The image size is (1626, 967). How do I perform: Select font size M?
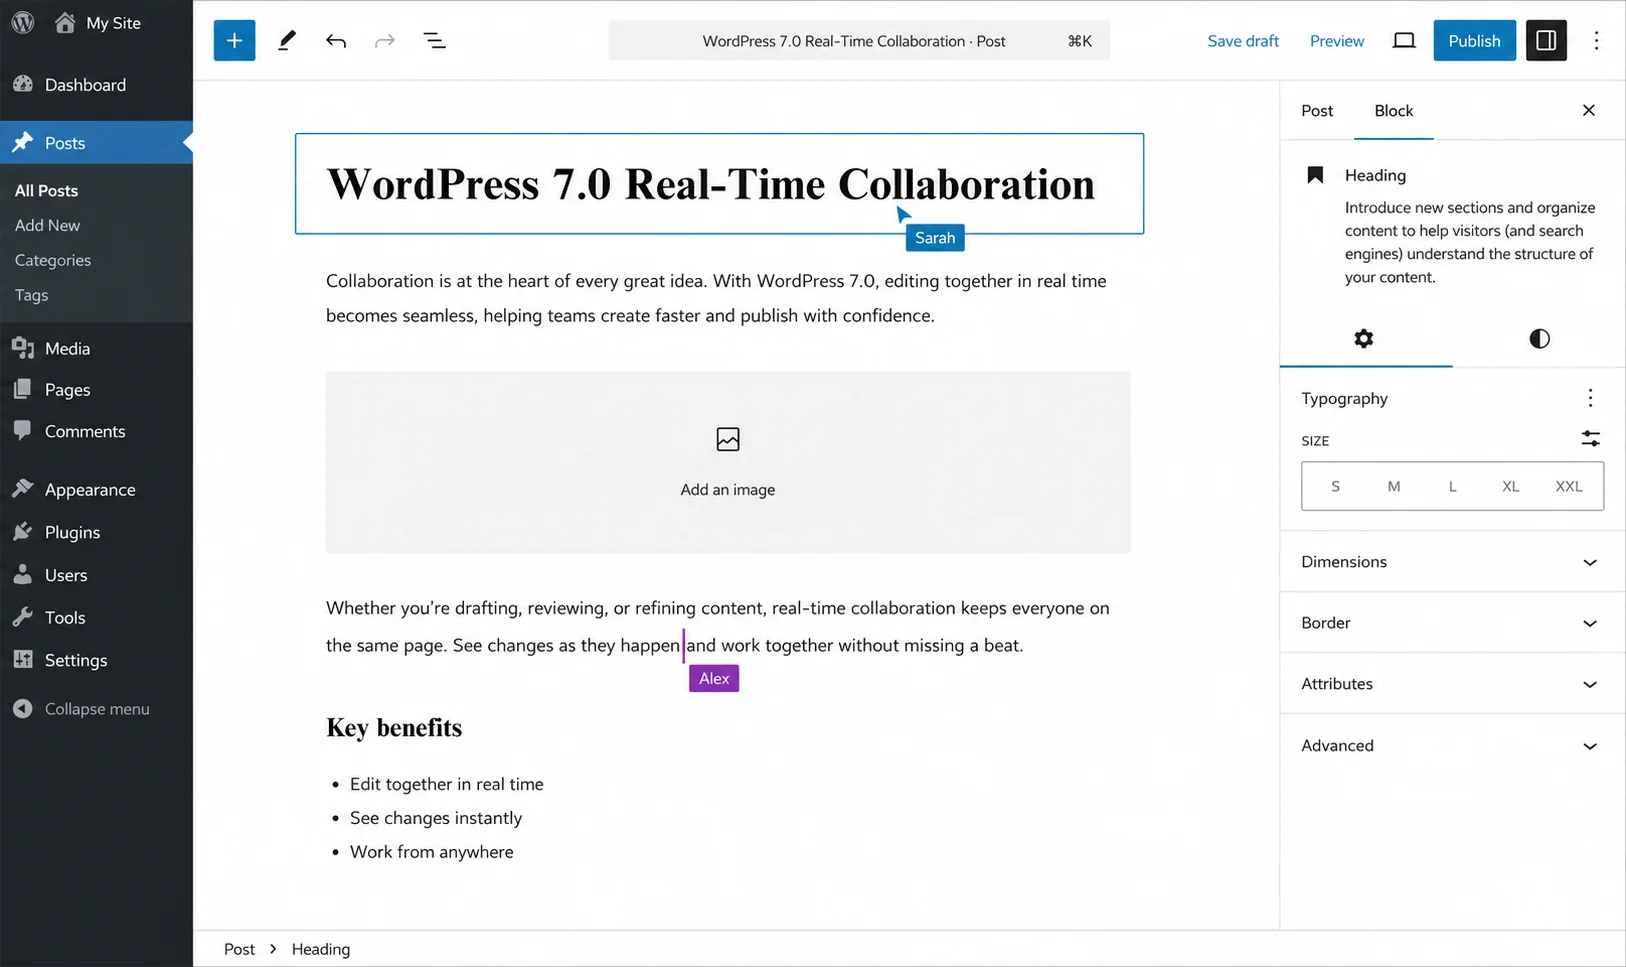(1394, 486)
